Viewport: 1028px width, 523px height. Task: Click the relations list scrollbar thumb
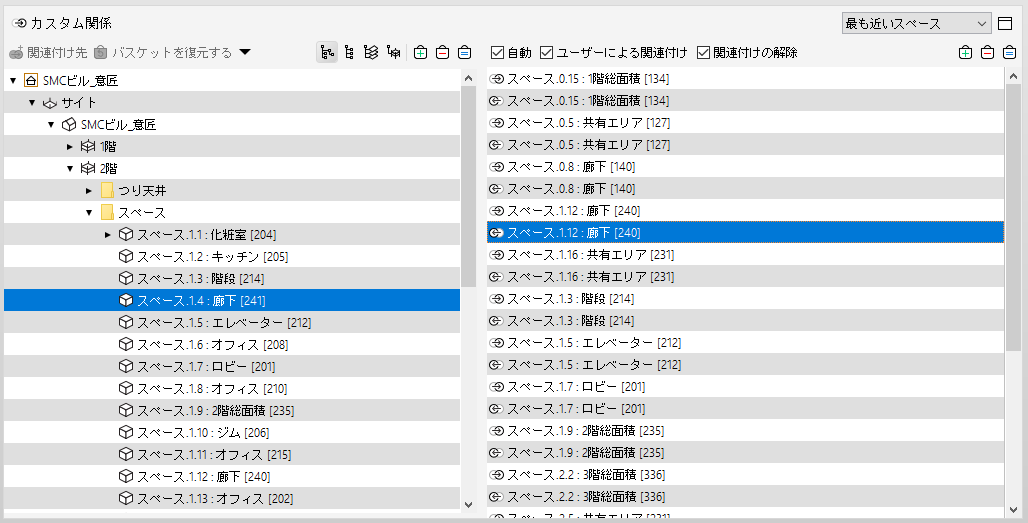[1013, 217]
